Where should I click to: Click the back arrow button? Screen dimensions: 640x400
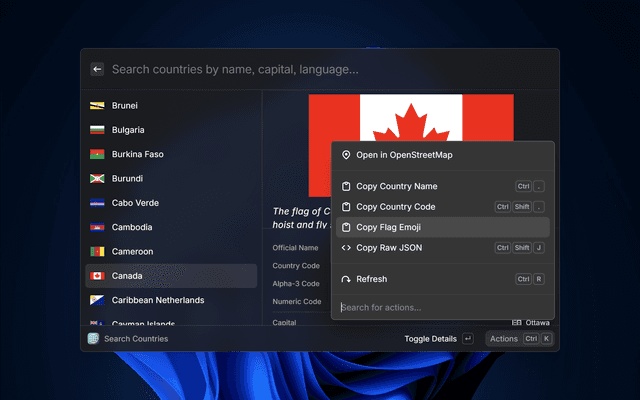click(97, 69)
